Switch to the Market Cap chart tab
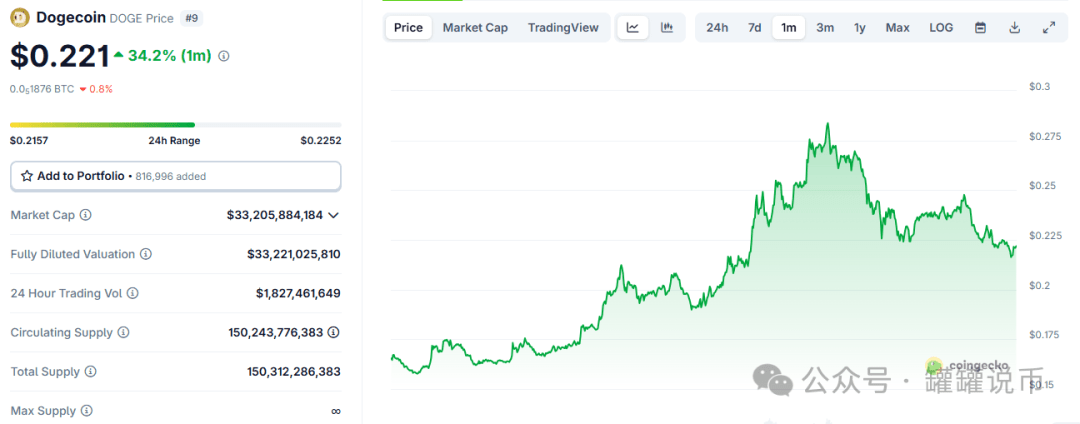 pos(475,28)
